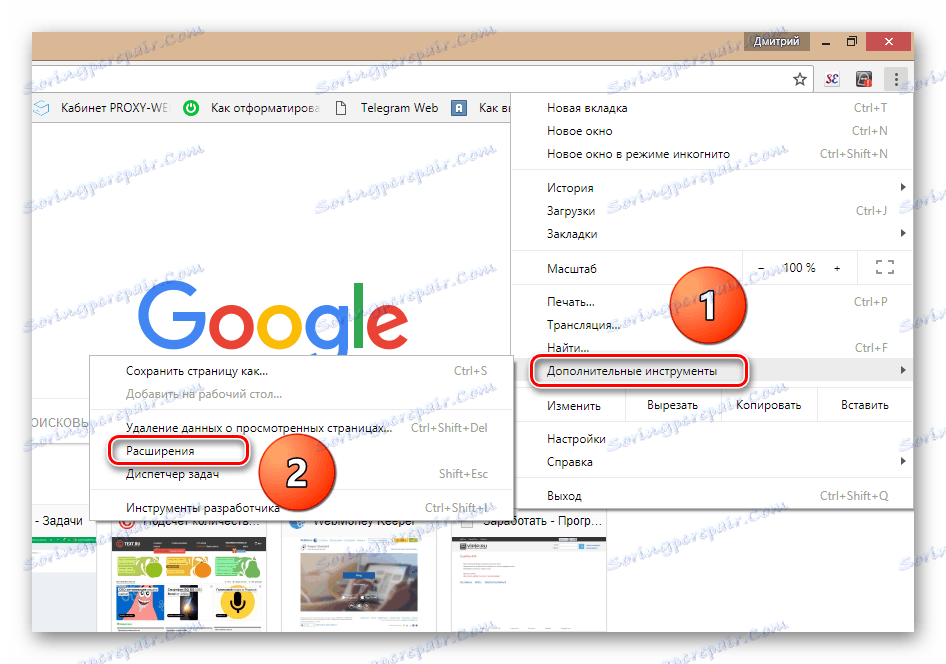Open the Заработать - Прогр... thumbnail
946x664 pixels.
529,584
